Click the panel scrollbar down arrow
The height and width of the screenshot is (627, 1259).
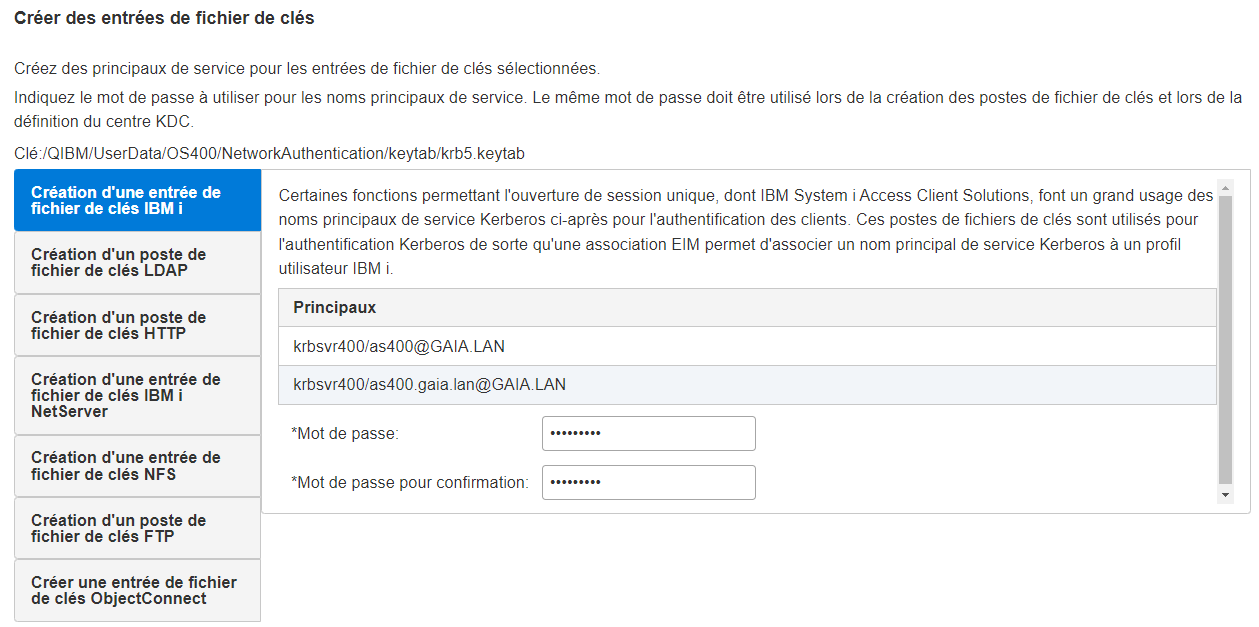[1226, 495]
